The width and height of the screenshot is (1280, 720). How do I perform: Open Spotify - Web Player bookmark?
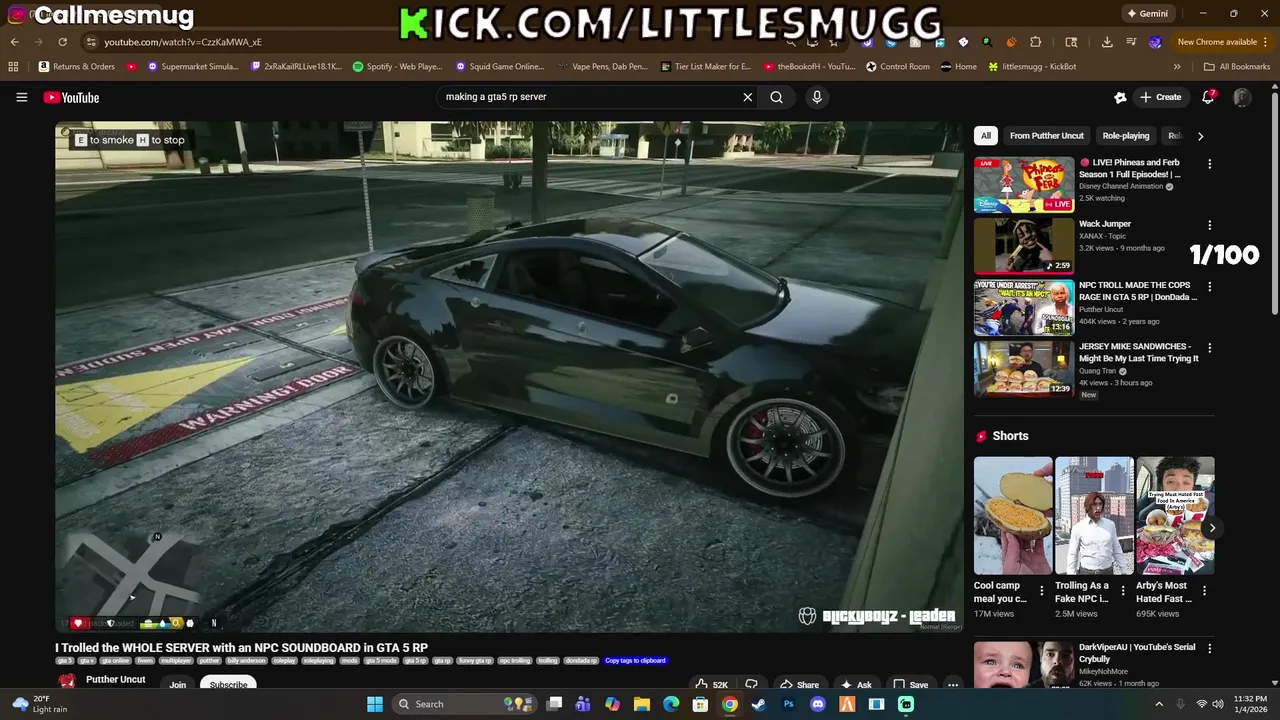397,67
